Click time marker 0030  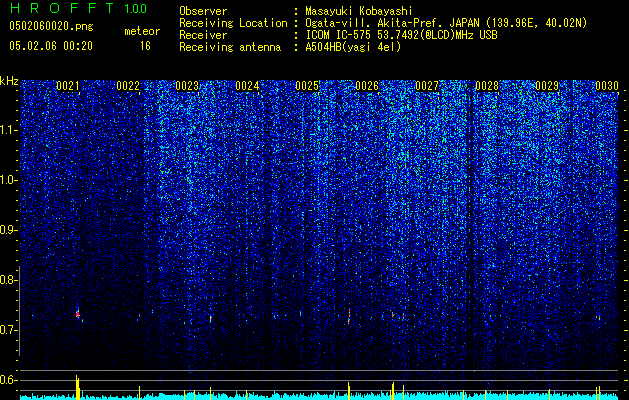coord(607,86)
